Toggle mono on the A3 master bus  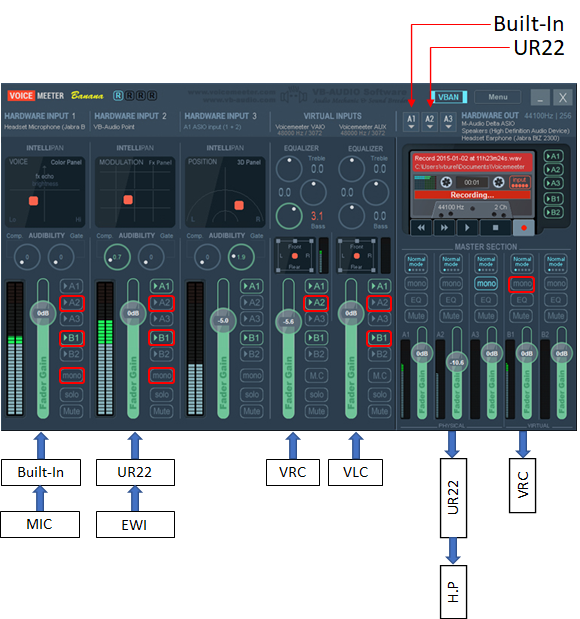click(486, 283)
